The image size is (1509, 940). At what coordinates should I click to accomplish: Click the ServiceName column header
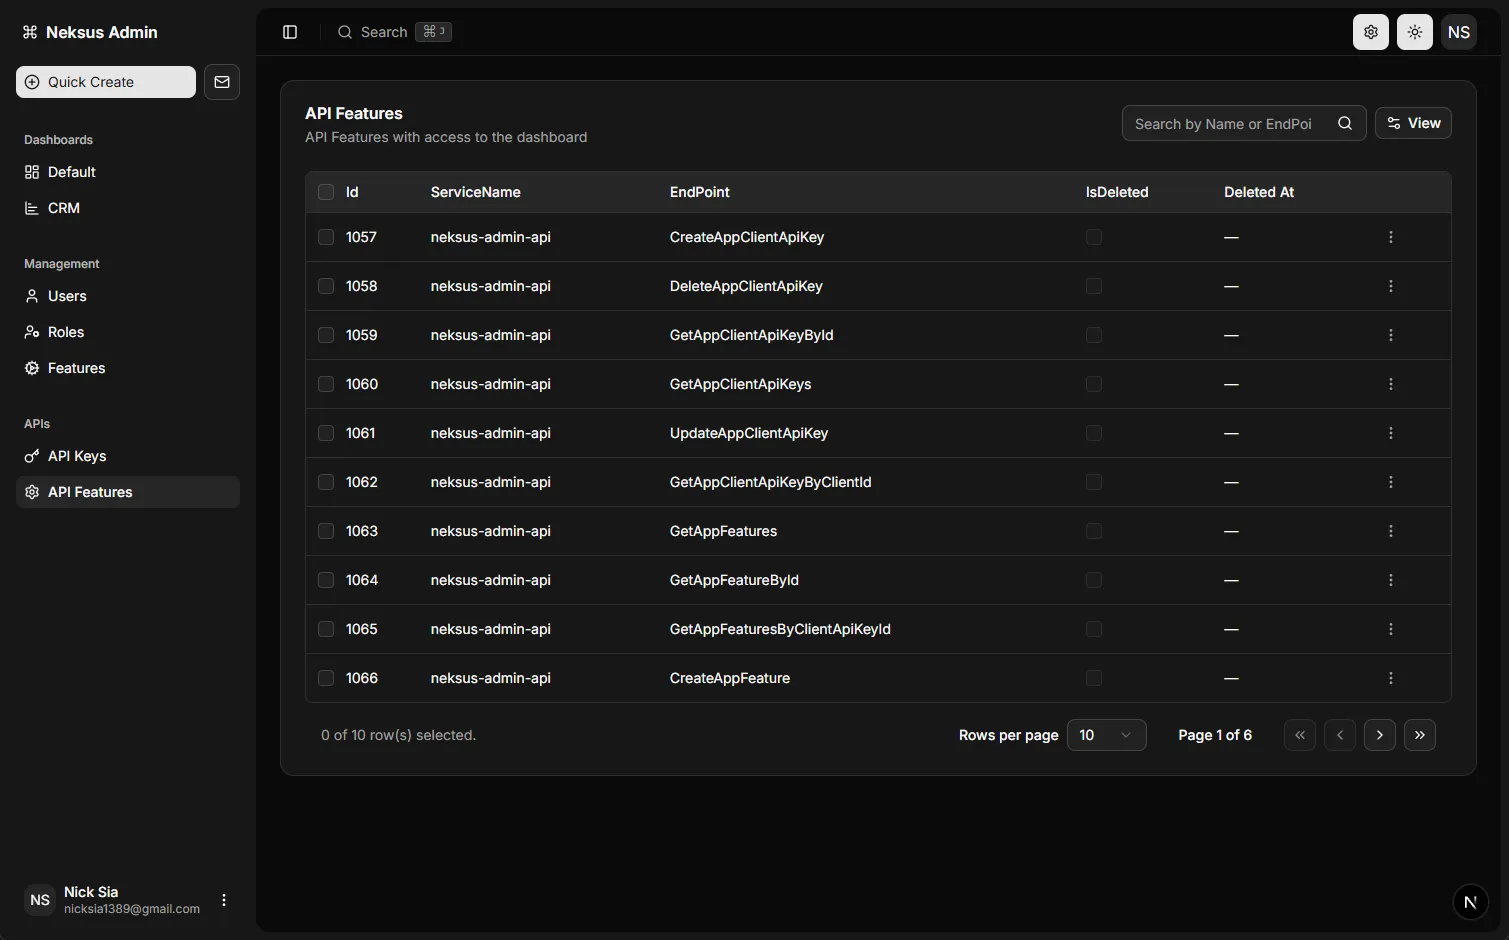475,192
